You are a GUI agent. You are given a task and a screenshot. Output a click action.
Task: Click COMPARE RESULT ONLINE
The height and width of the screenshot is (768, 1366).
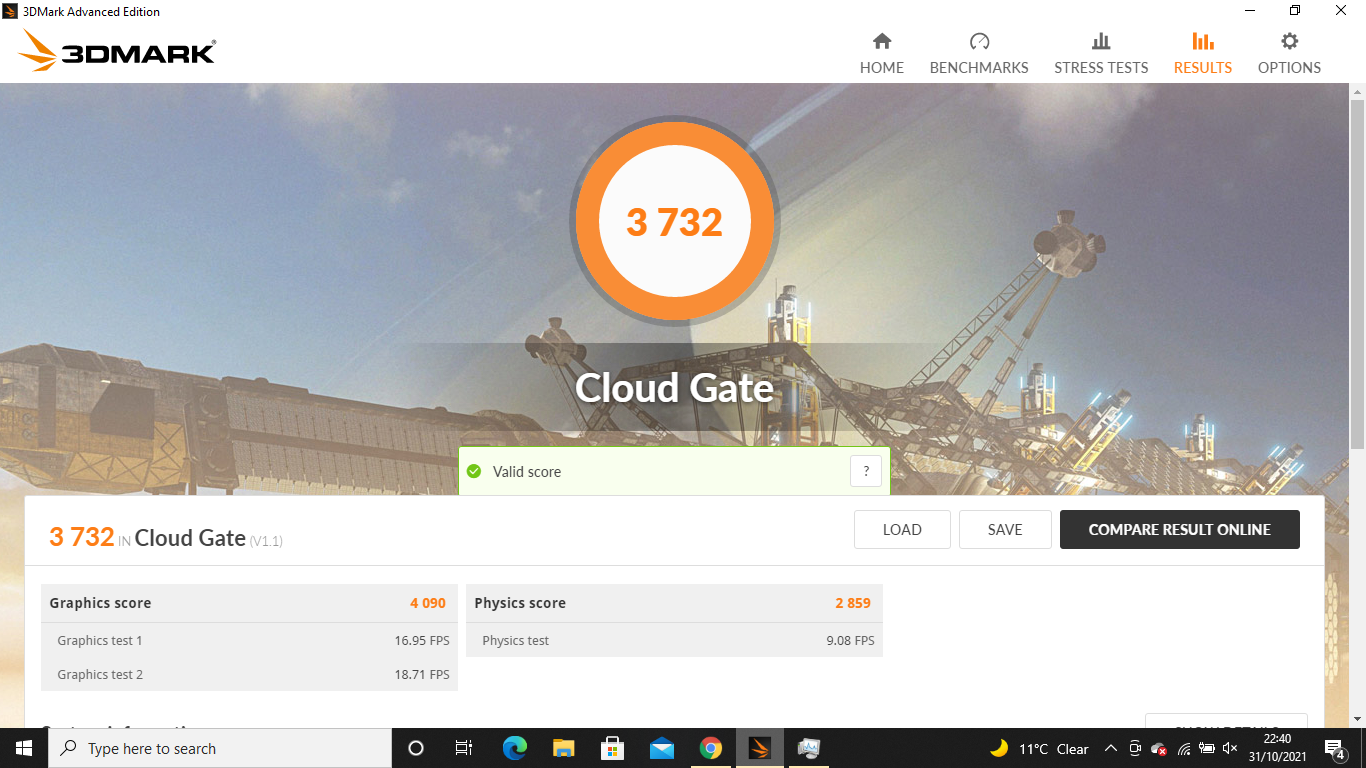[x=1180, y=530]
